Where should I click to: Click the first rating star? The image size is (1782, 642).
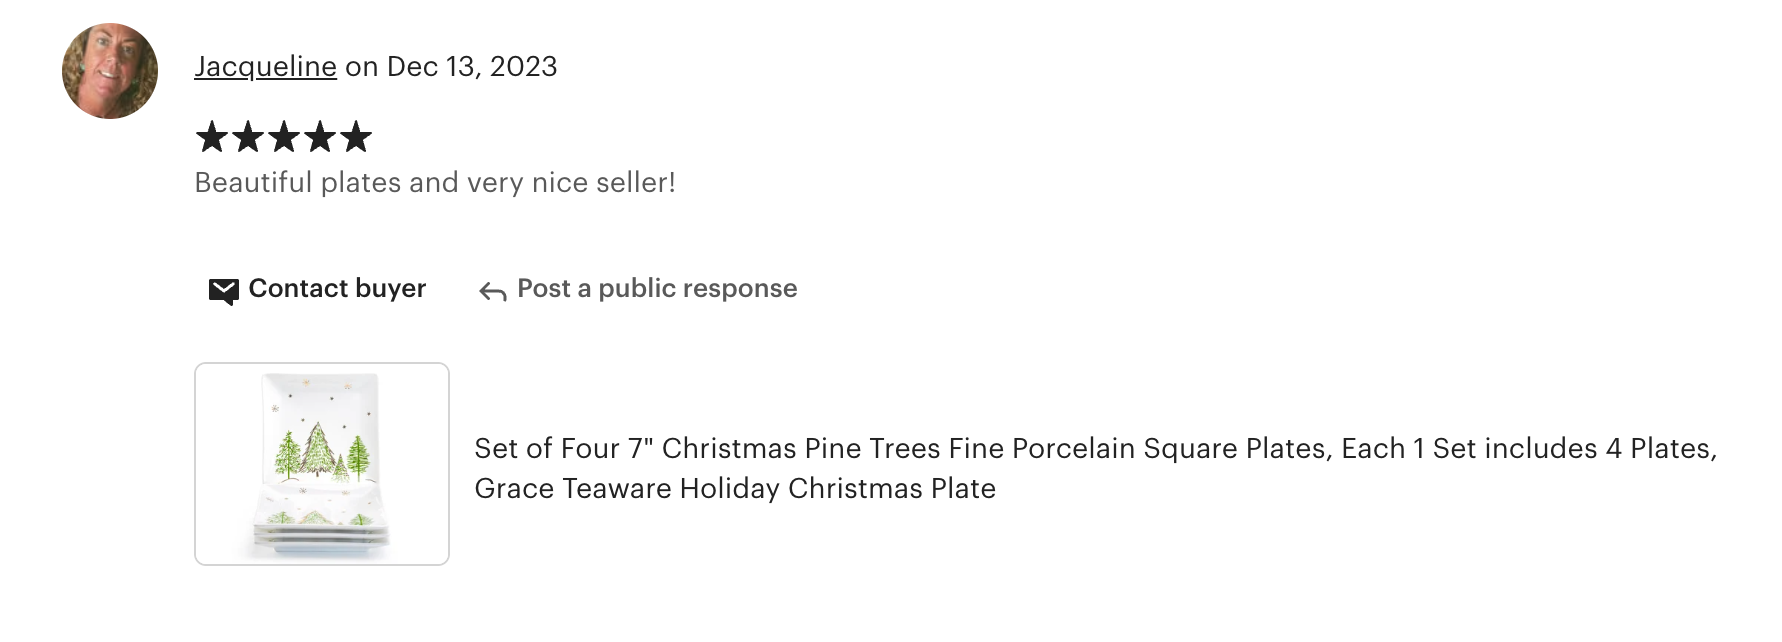coord(212,137)
